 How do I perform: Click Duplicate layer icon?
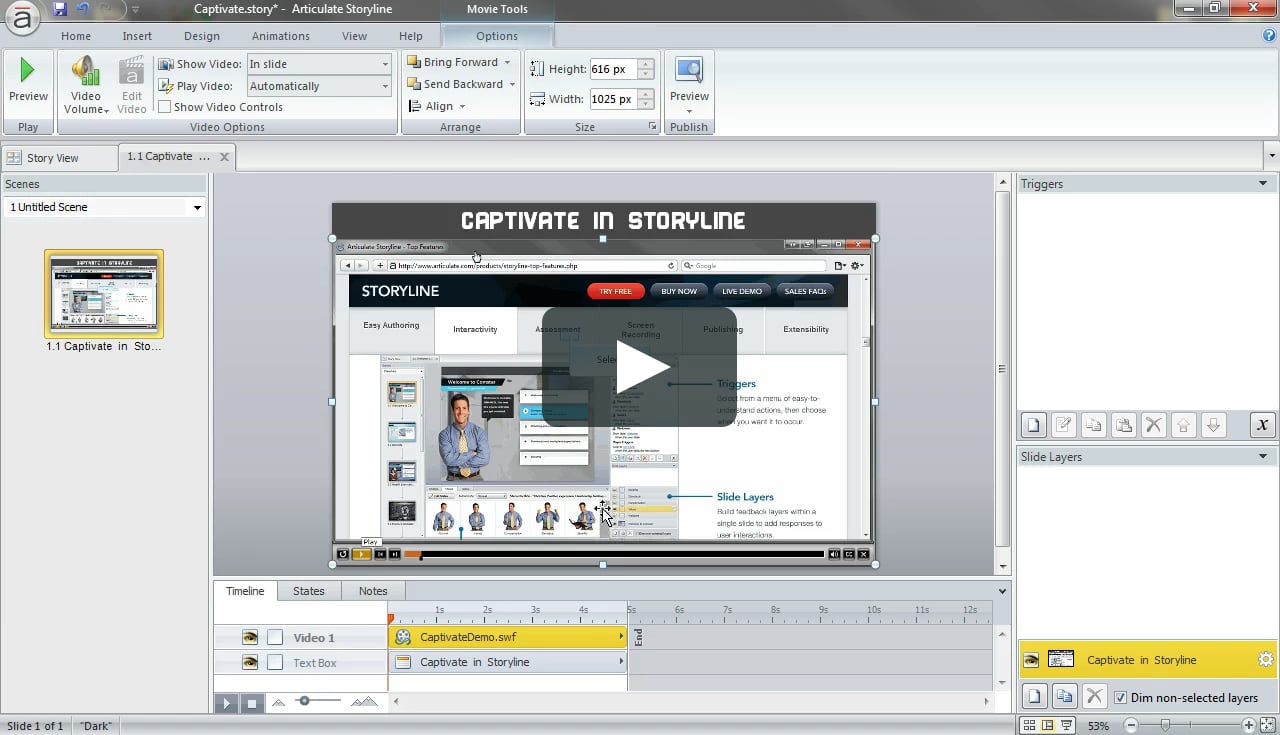(1065, 697)
